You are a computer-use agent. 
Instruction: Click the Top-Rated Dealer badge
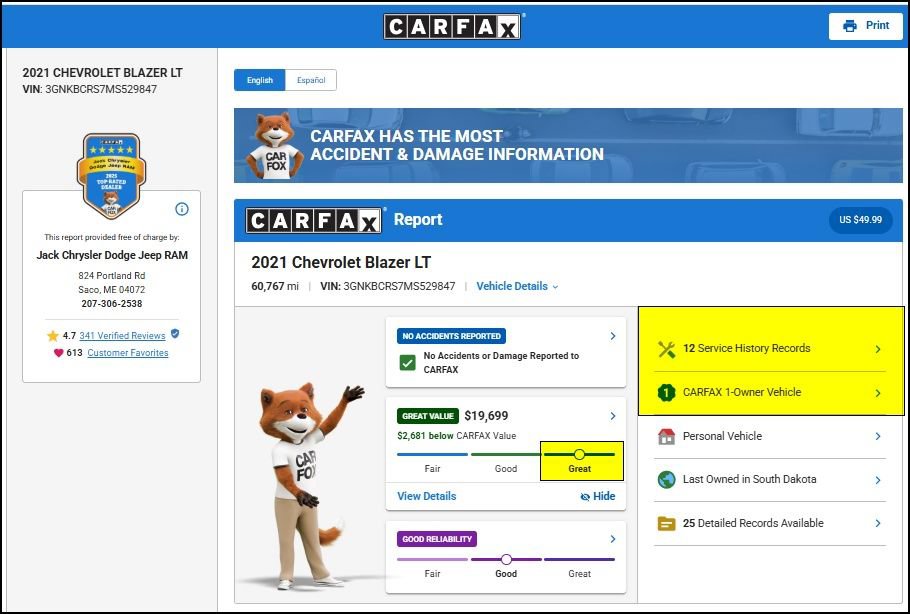coord(111,176)
